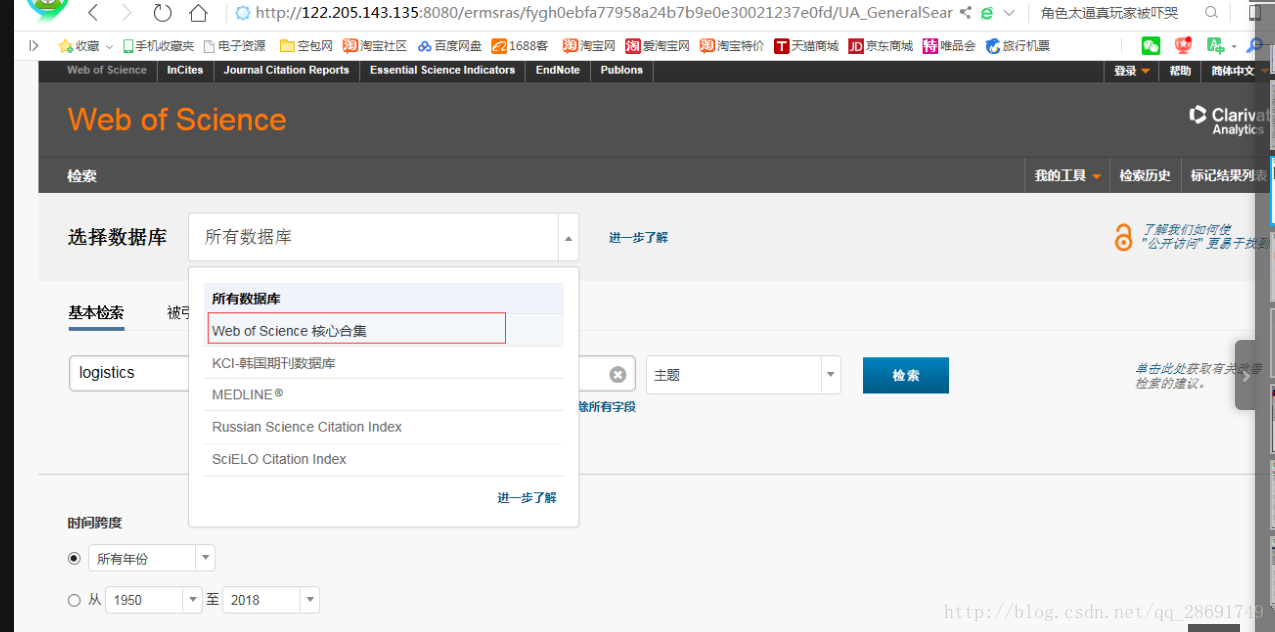
Task: Click the Web of Science orange logo
Action: click(177, 120)
